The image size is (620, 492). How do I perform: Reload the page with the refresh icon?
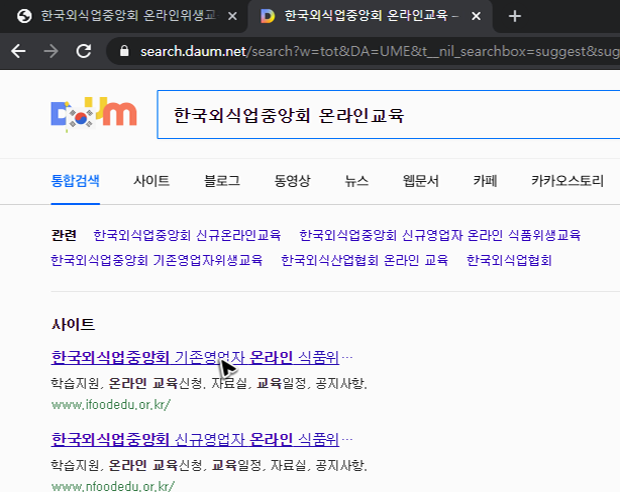[84, 51]
